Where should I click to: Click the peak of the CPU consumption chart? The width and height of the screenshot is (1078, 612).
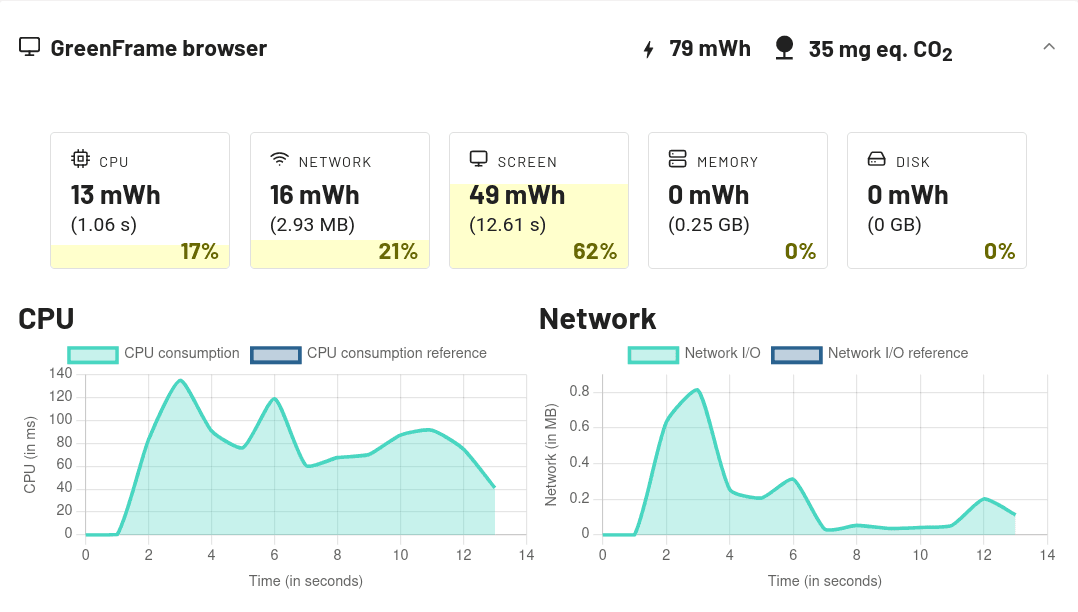[179, 381]
